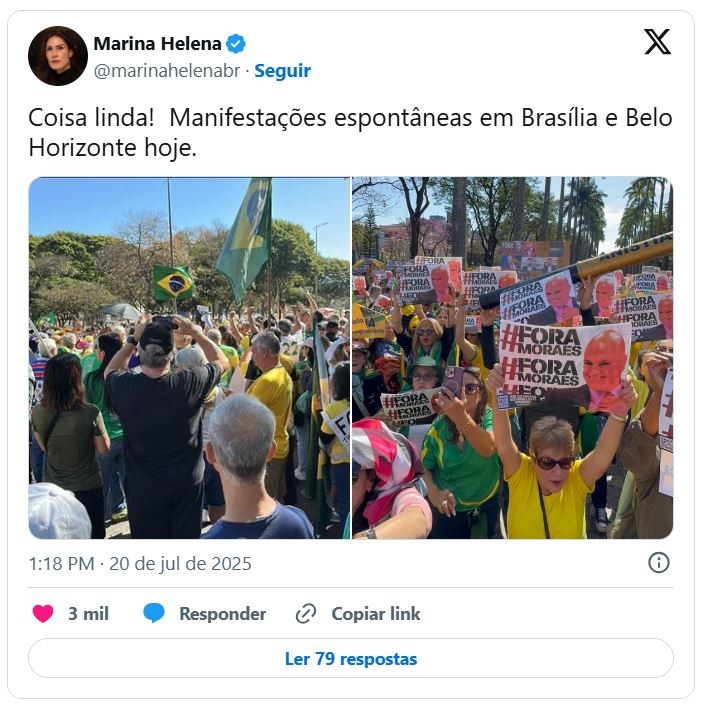Click the blue reply bubble icon
Viewport: 702px width, 715px height.
coord(154,613)
